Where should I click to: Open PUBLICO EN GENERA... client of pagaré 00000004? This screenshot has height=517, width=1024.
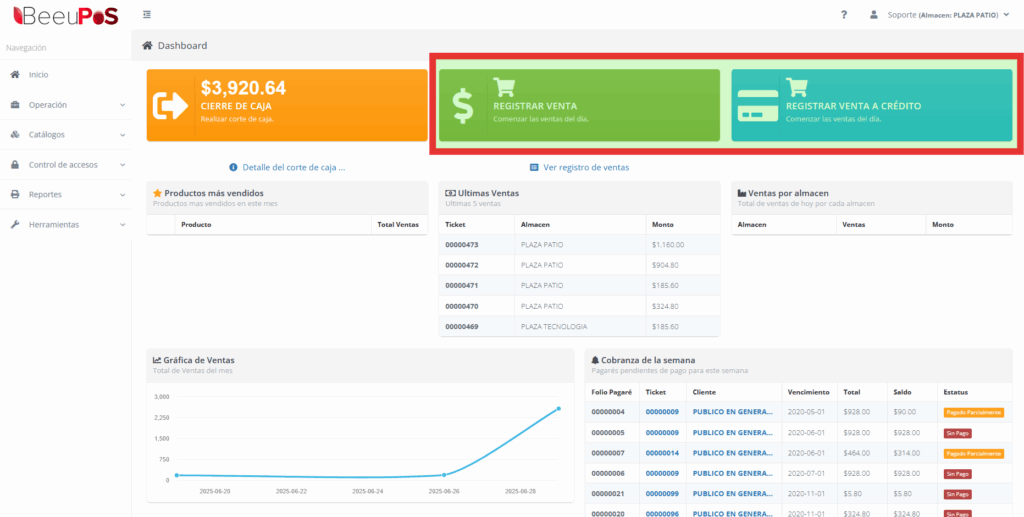click(733, 412)
